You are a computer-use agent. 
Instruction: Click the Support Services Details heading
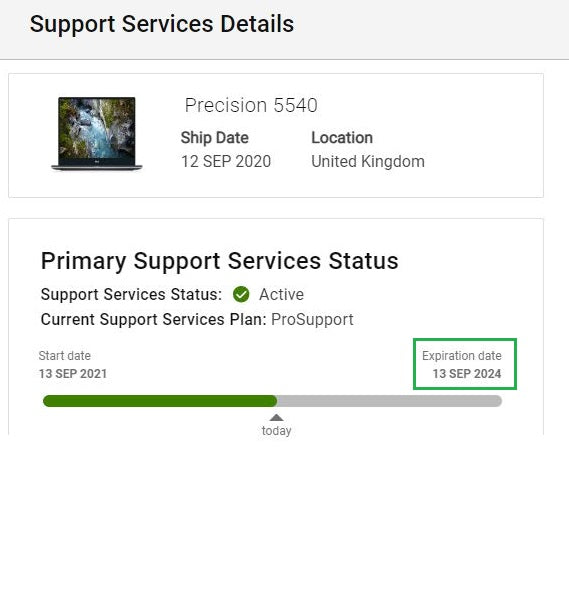tap(162, 24)
